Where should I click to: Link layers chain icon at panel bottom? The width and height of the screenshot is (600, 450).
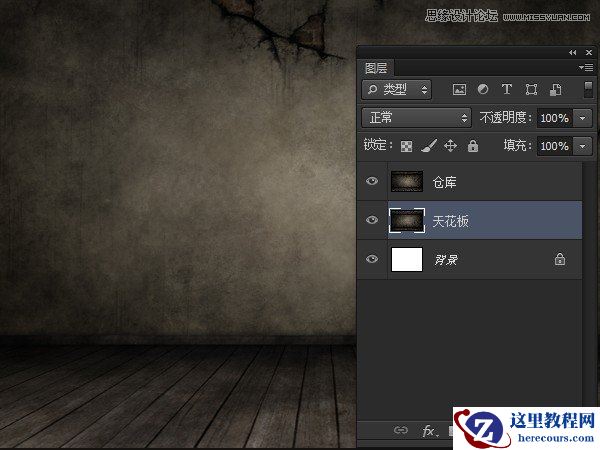point(401,430)
